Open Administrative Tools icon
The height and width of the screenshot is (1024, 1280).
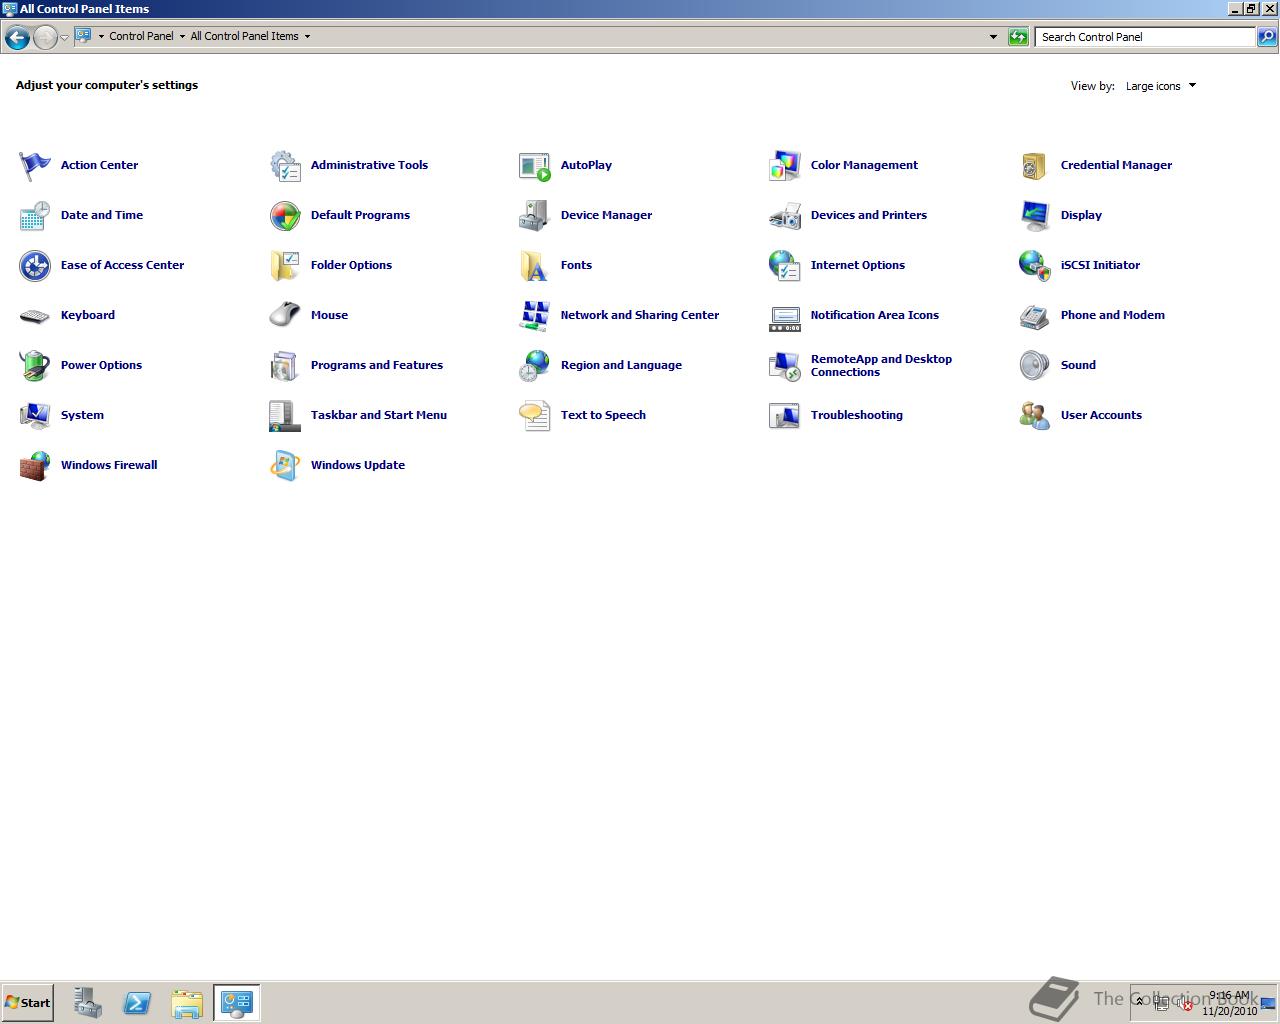[285, 165]
